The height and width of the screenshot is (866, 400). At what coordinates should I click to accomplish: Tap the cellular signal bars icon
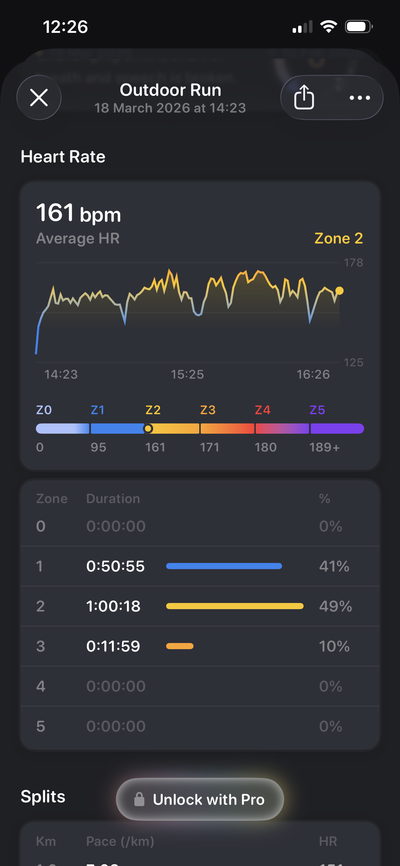302,27
